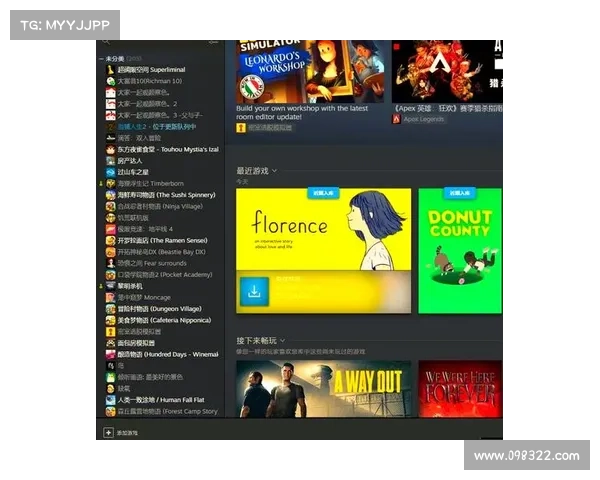Click the Fear surrounds game icon
Image resolution: width=600 pixels, height=480 pixels.
click(x=111, y=263)
